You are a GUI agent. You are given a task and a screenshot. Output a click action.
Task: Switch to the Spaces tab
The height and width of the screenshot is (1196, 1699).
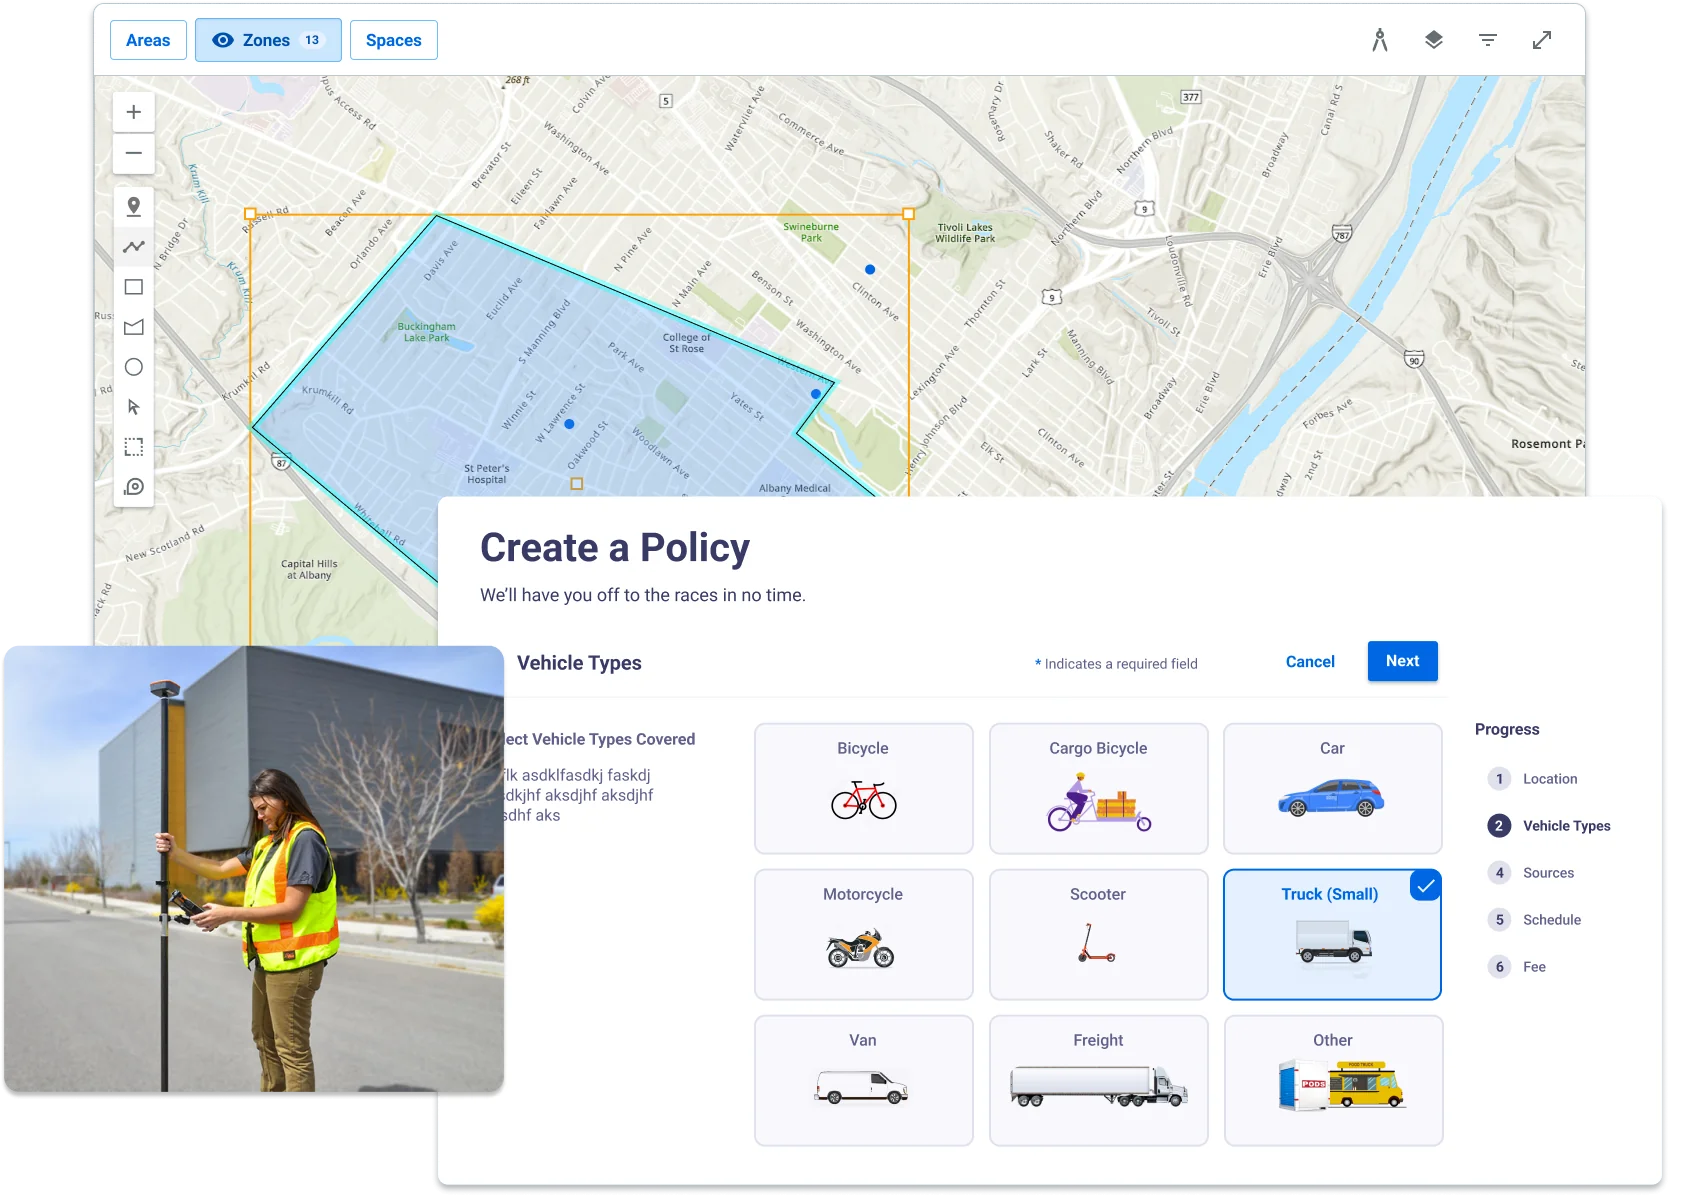[393, 40]
